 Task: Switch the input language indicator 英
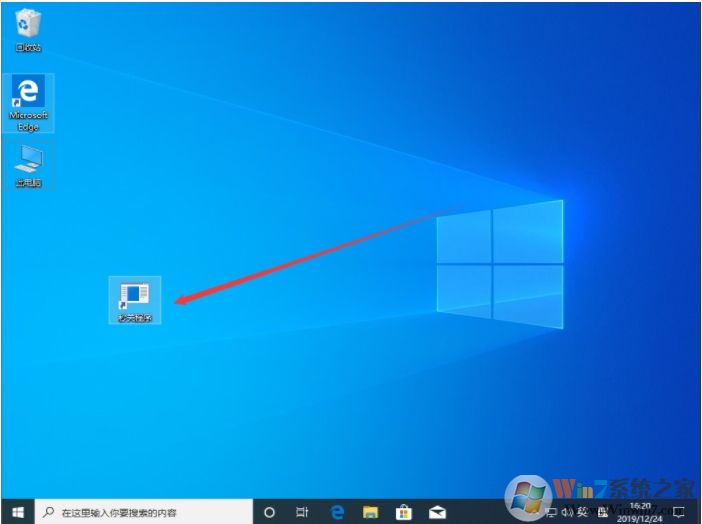tap(582, 511)
